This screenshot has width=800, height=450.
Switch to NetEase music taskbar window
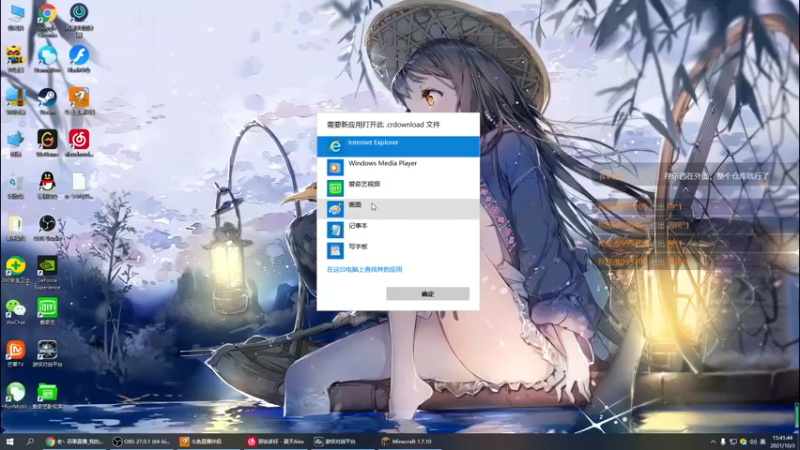pyautogui.click(x=276, y=441)
